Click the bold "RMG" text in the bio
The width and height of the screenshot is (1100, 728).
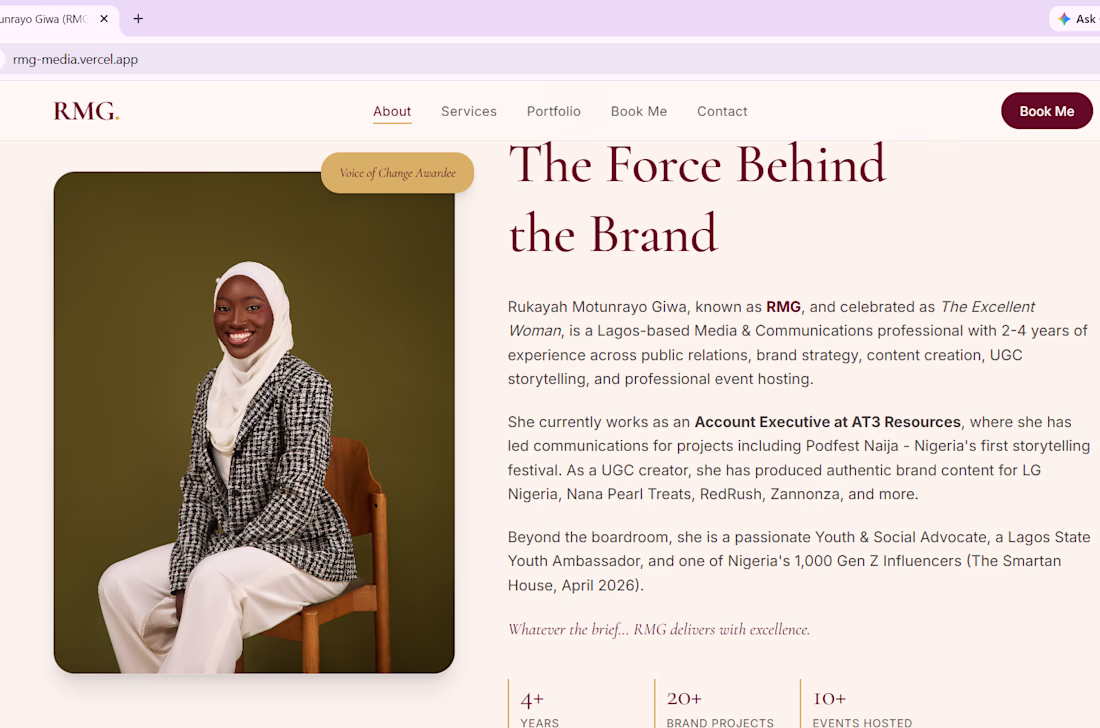(x=783, y=306)
